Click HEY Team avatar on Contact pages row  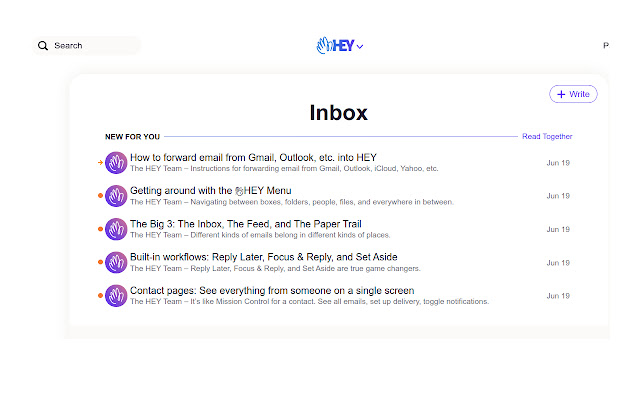click(x=116, y=296)
